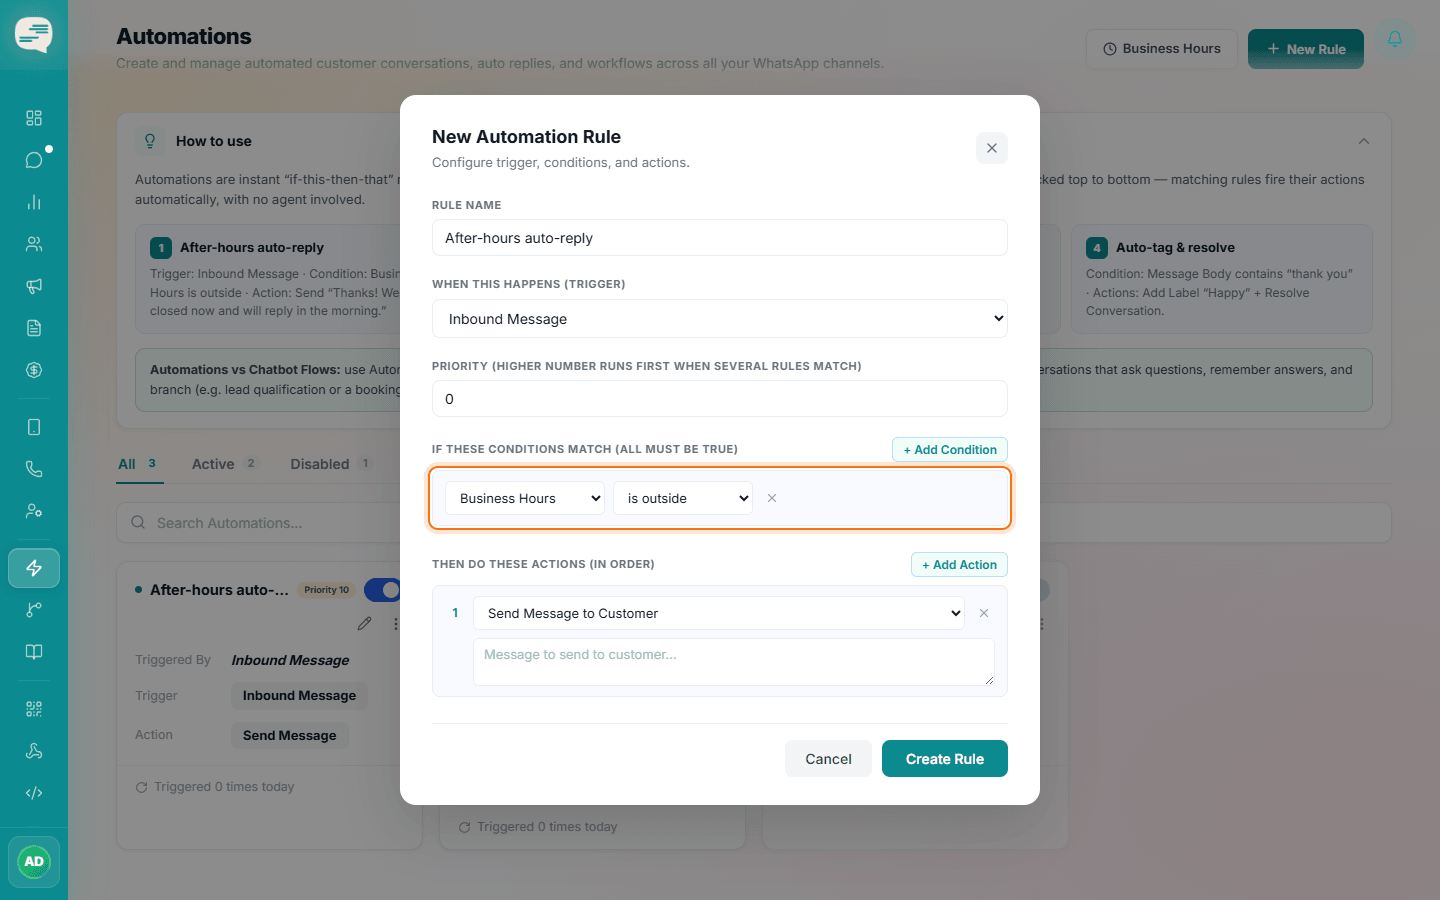This screenshot has height=900, width=1440.
Task: Click the Cancel button in dialog
Action: (x=828, y=759)
